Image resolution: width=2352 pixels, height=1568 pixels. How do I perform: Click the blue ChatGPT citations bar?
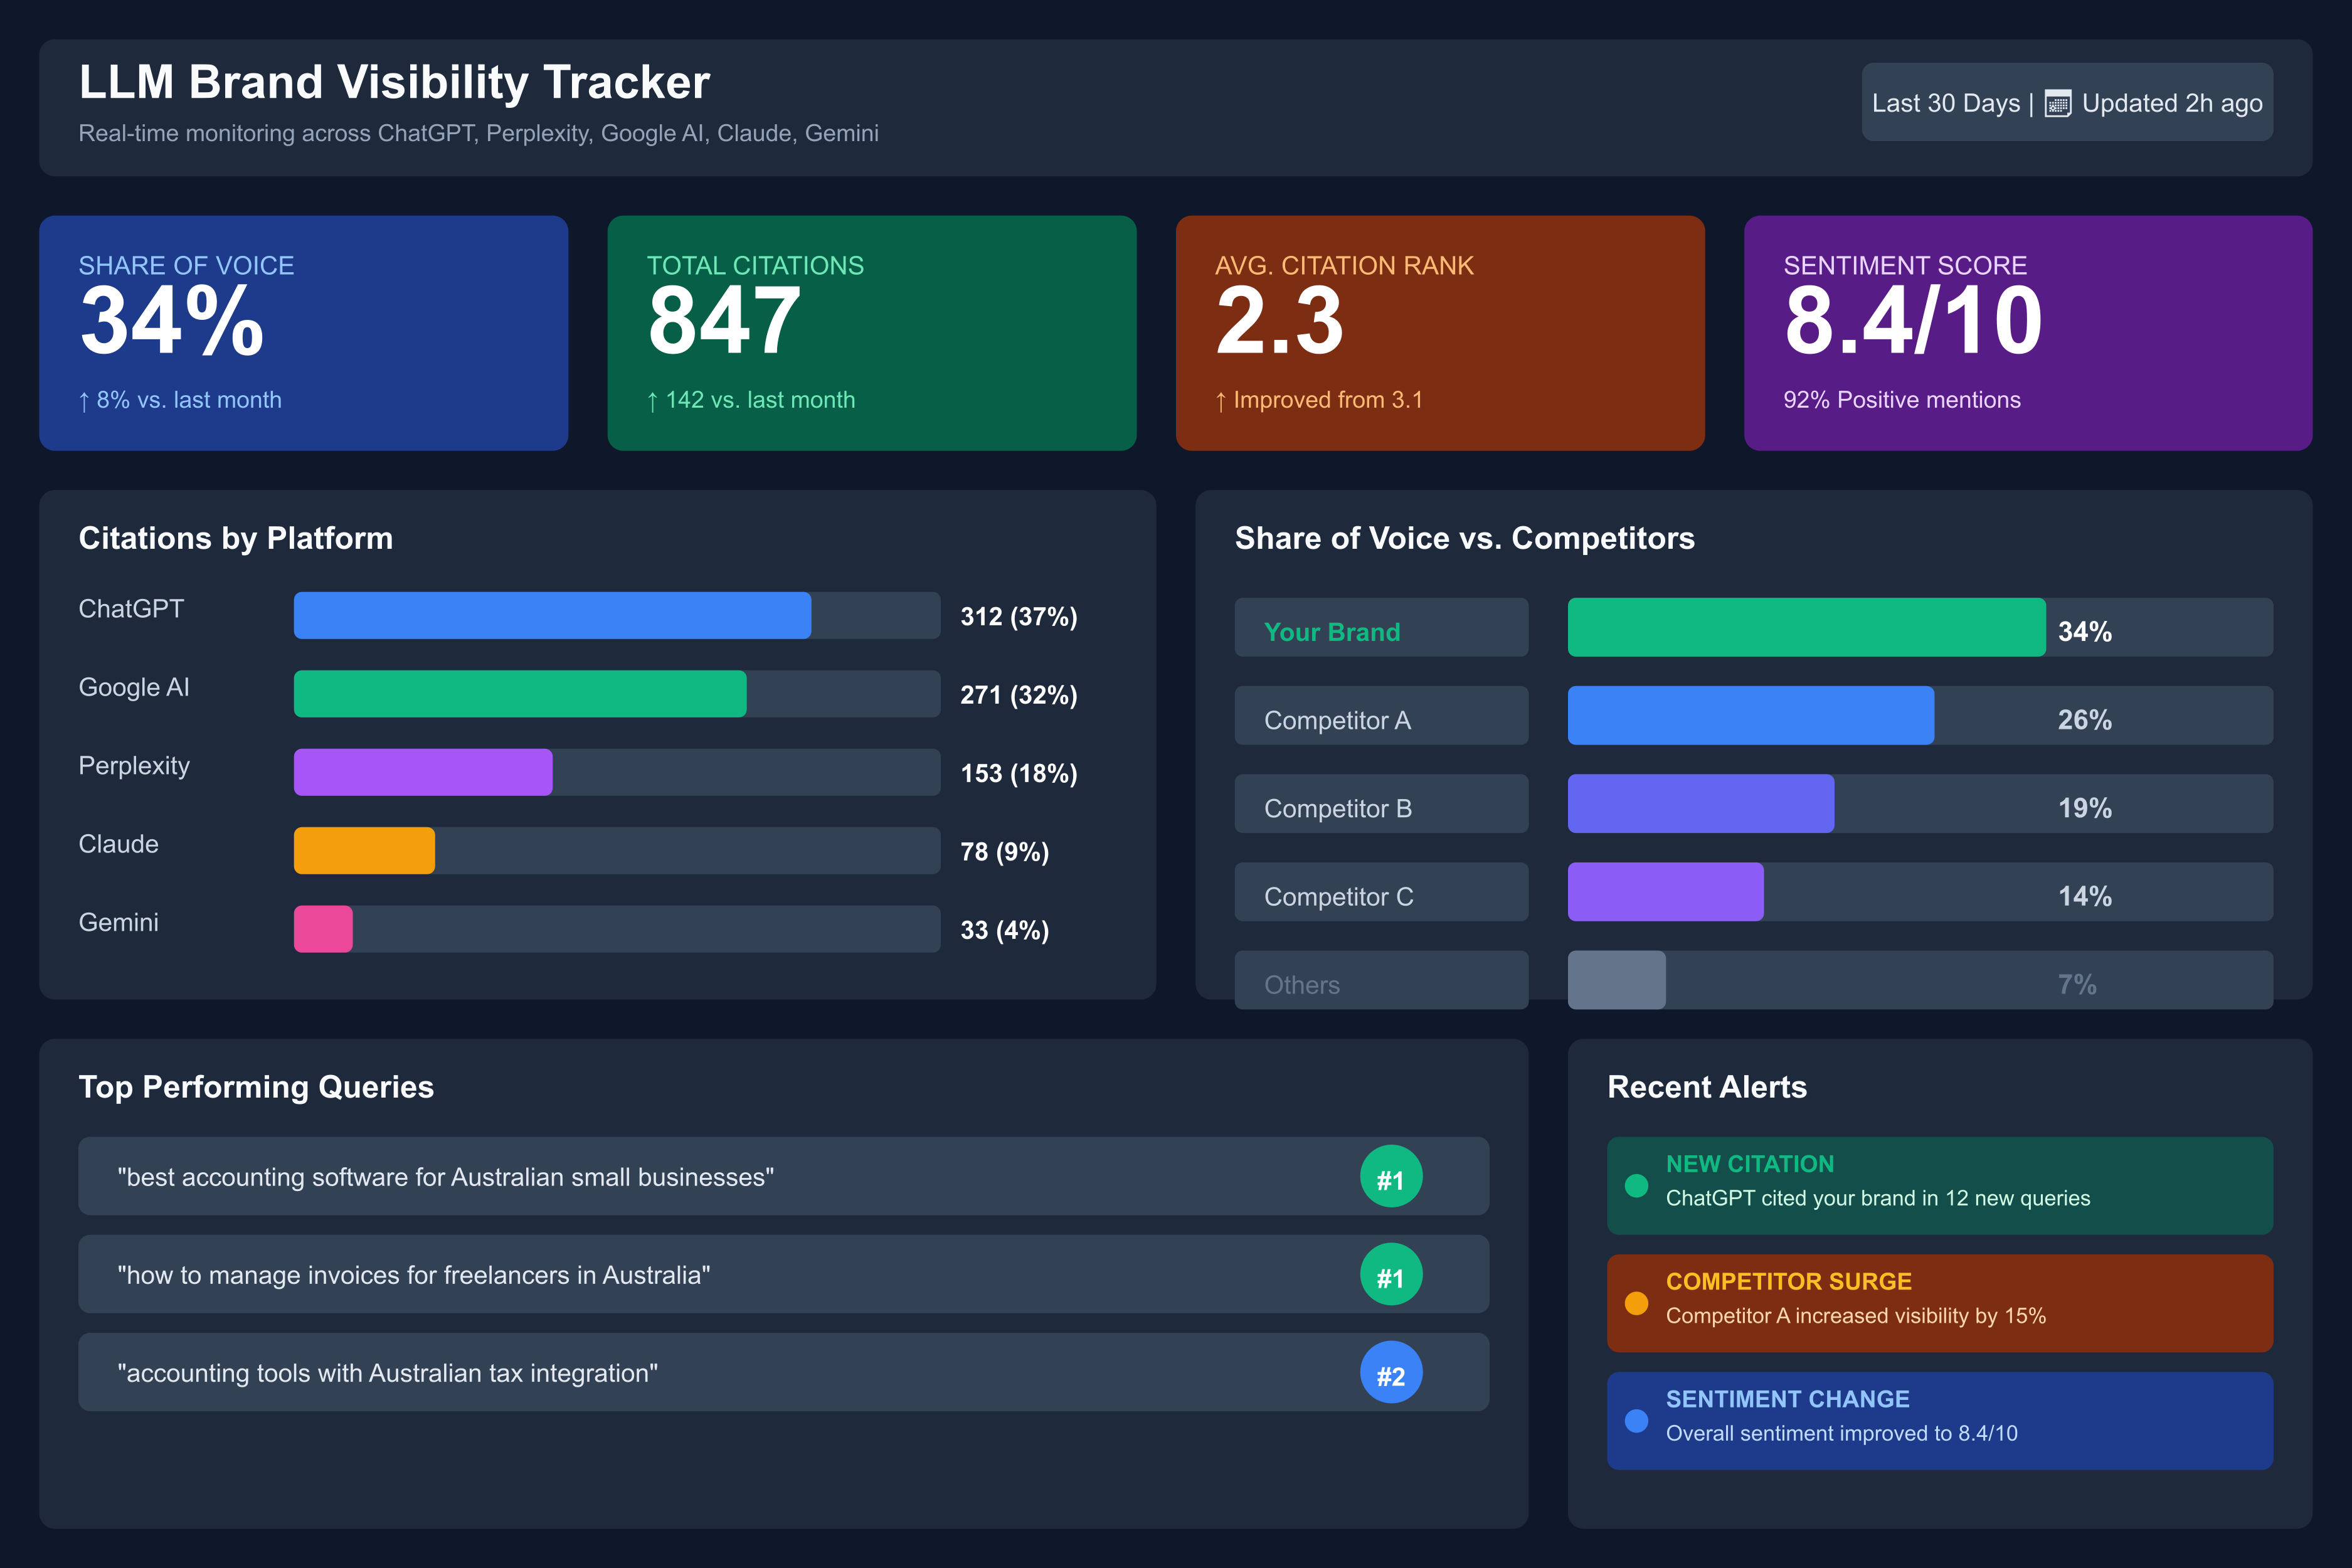[x=552, y=615]
